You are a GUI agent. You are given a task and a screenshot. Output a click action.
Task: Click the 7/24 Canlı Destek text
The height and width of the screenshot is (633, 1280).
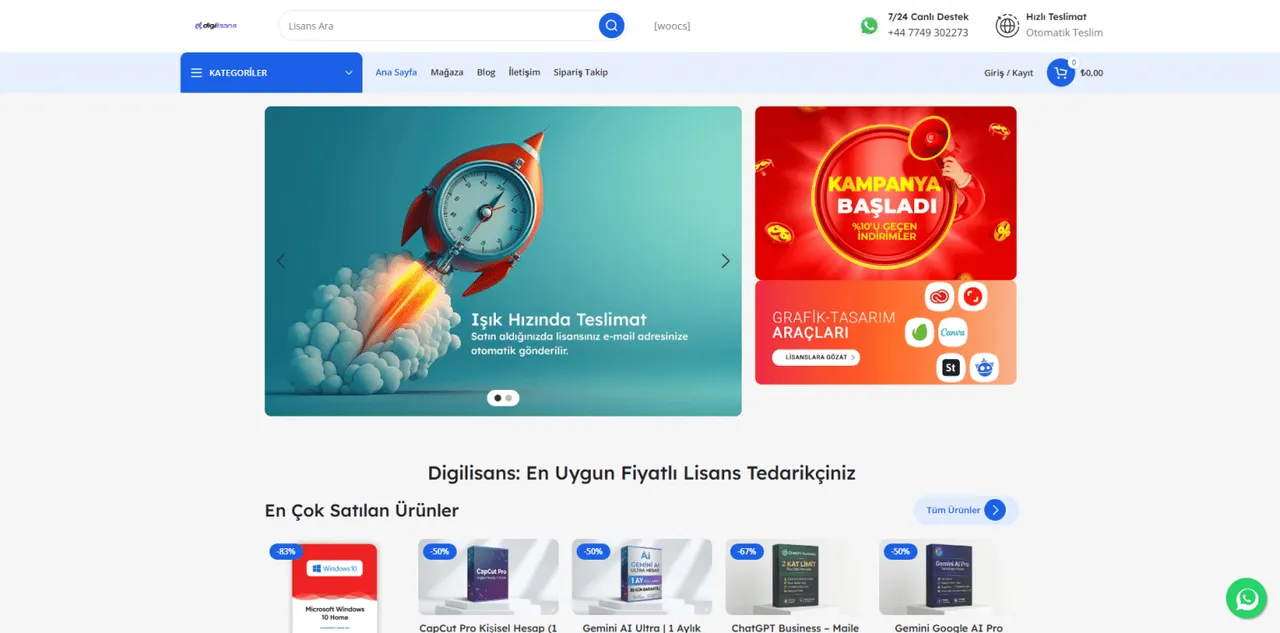click(928, 17)
